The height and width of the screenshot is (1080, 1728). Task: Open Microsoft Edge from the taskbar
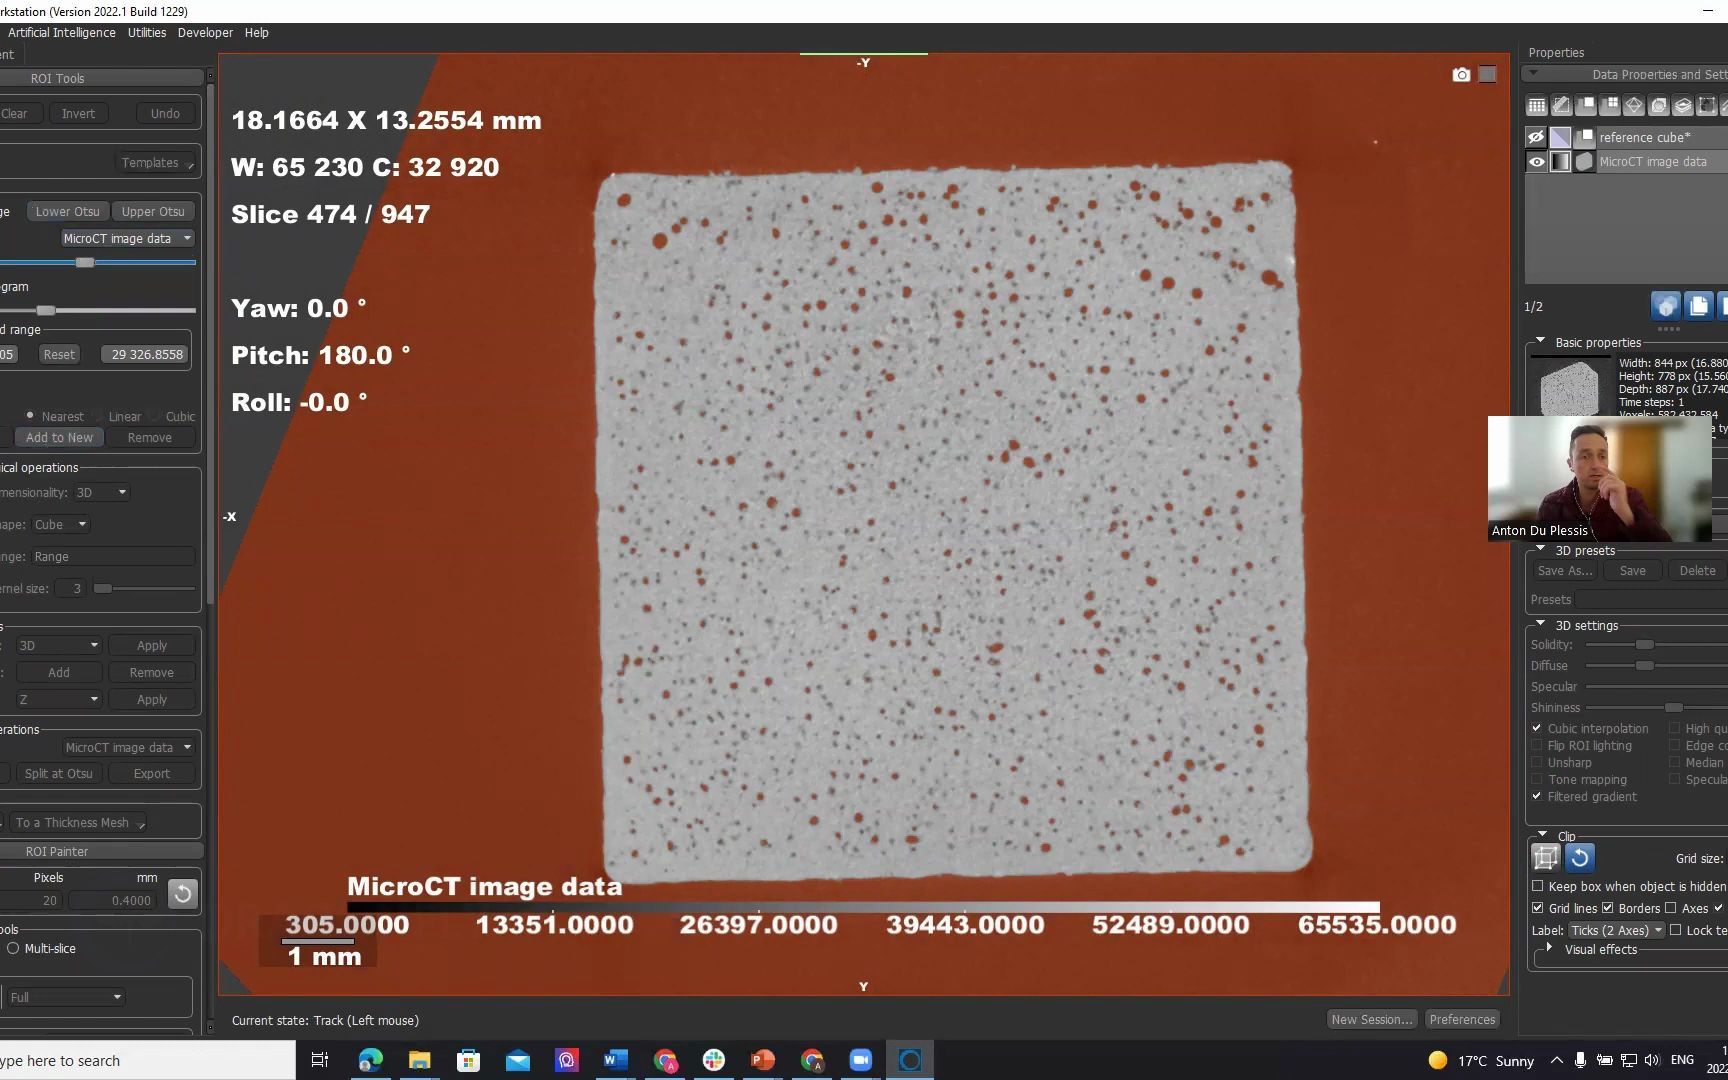[370, 1060]
